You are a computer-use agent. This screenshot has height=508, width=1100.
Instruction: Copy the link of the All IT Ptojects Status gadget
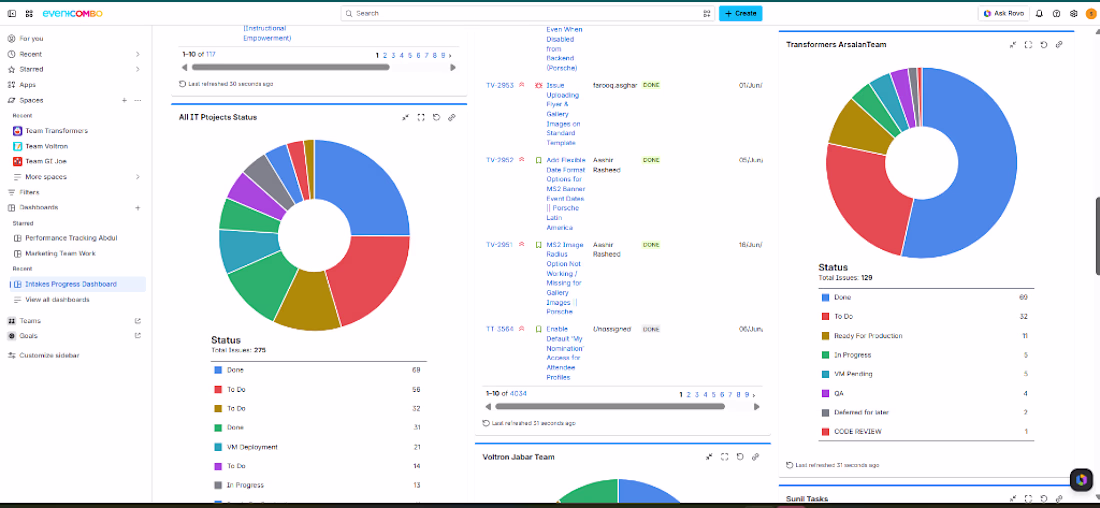point(452,117)
